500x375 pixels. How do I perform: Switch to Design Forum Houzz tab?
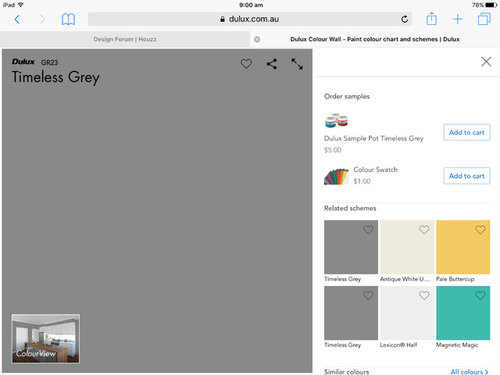pos(125,39)
